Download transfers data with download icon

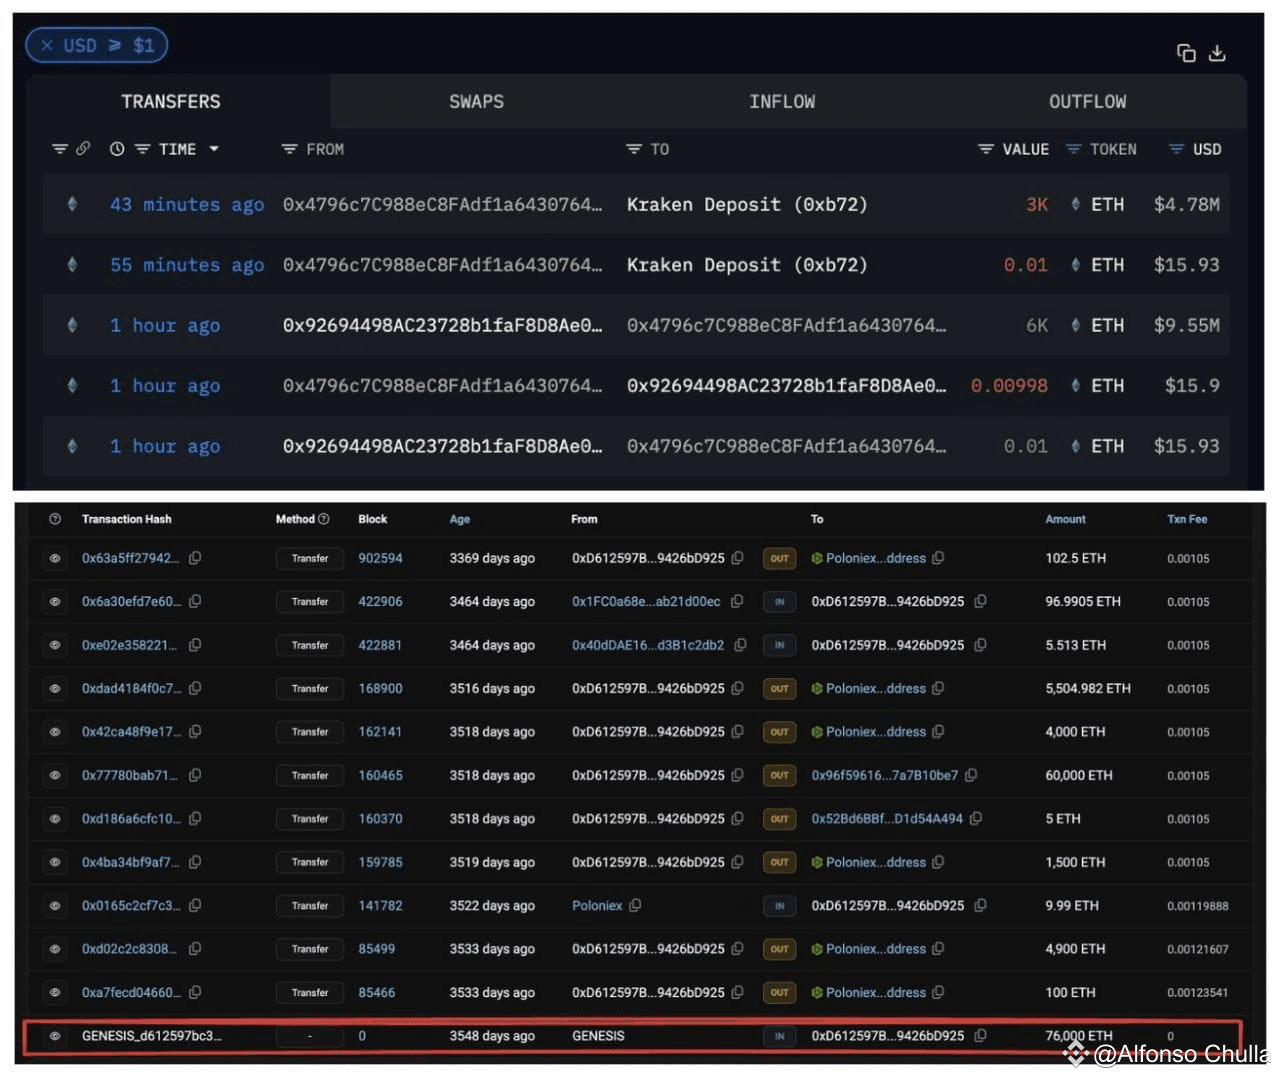coord(1217,53)
